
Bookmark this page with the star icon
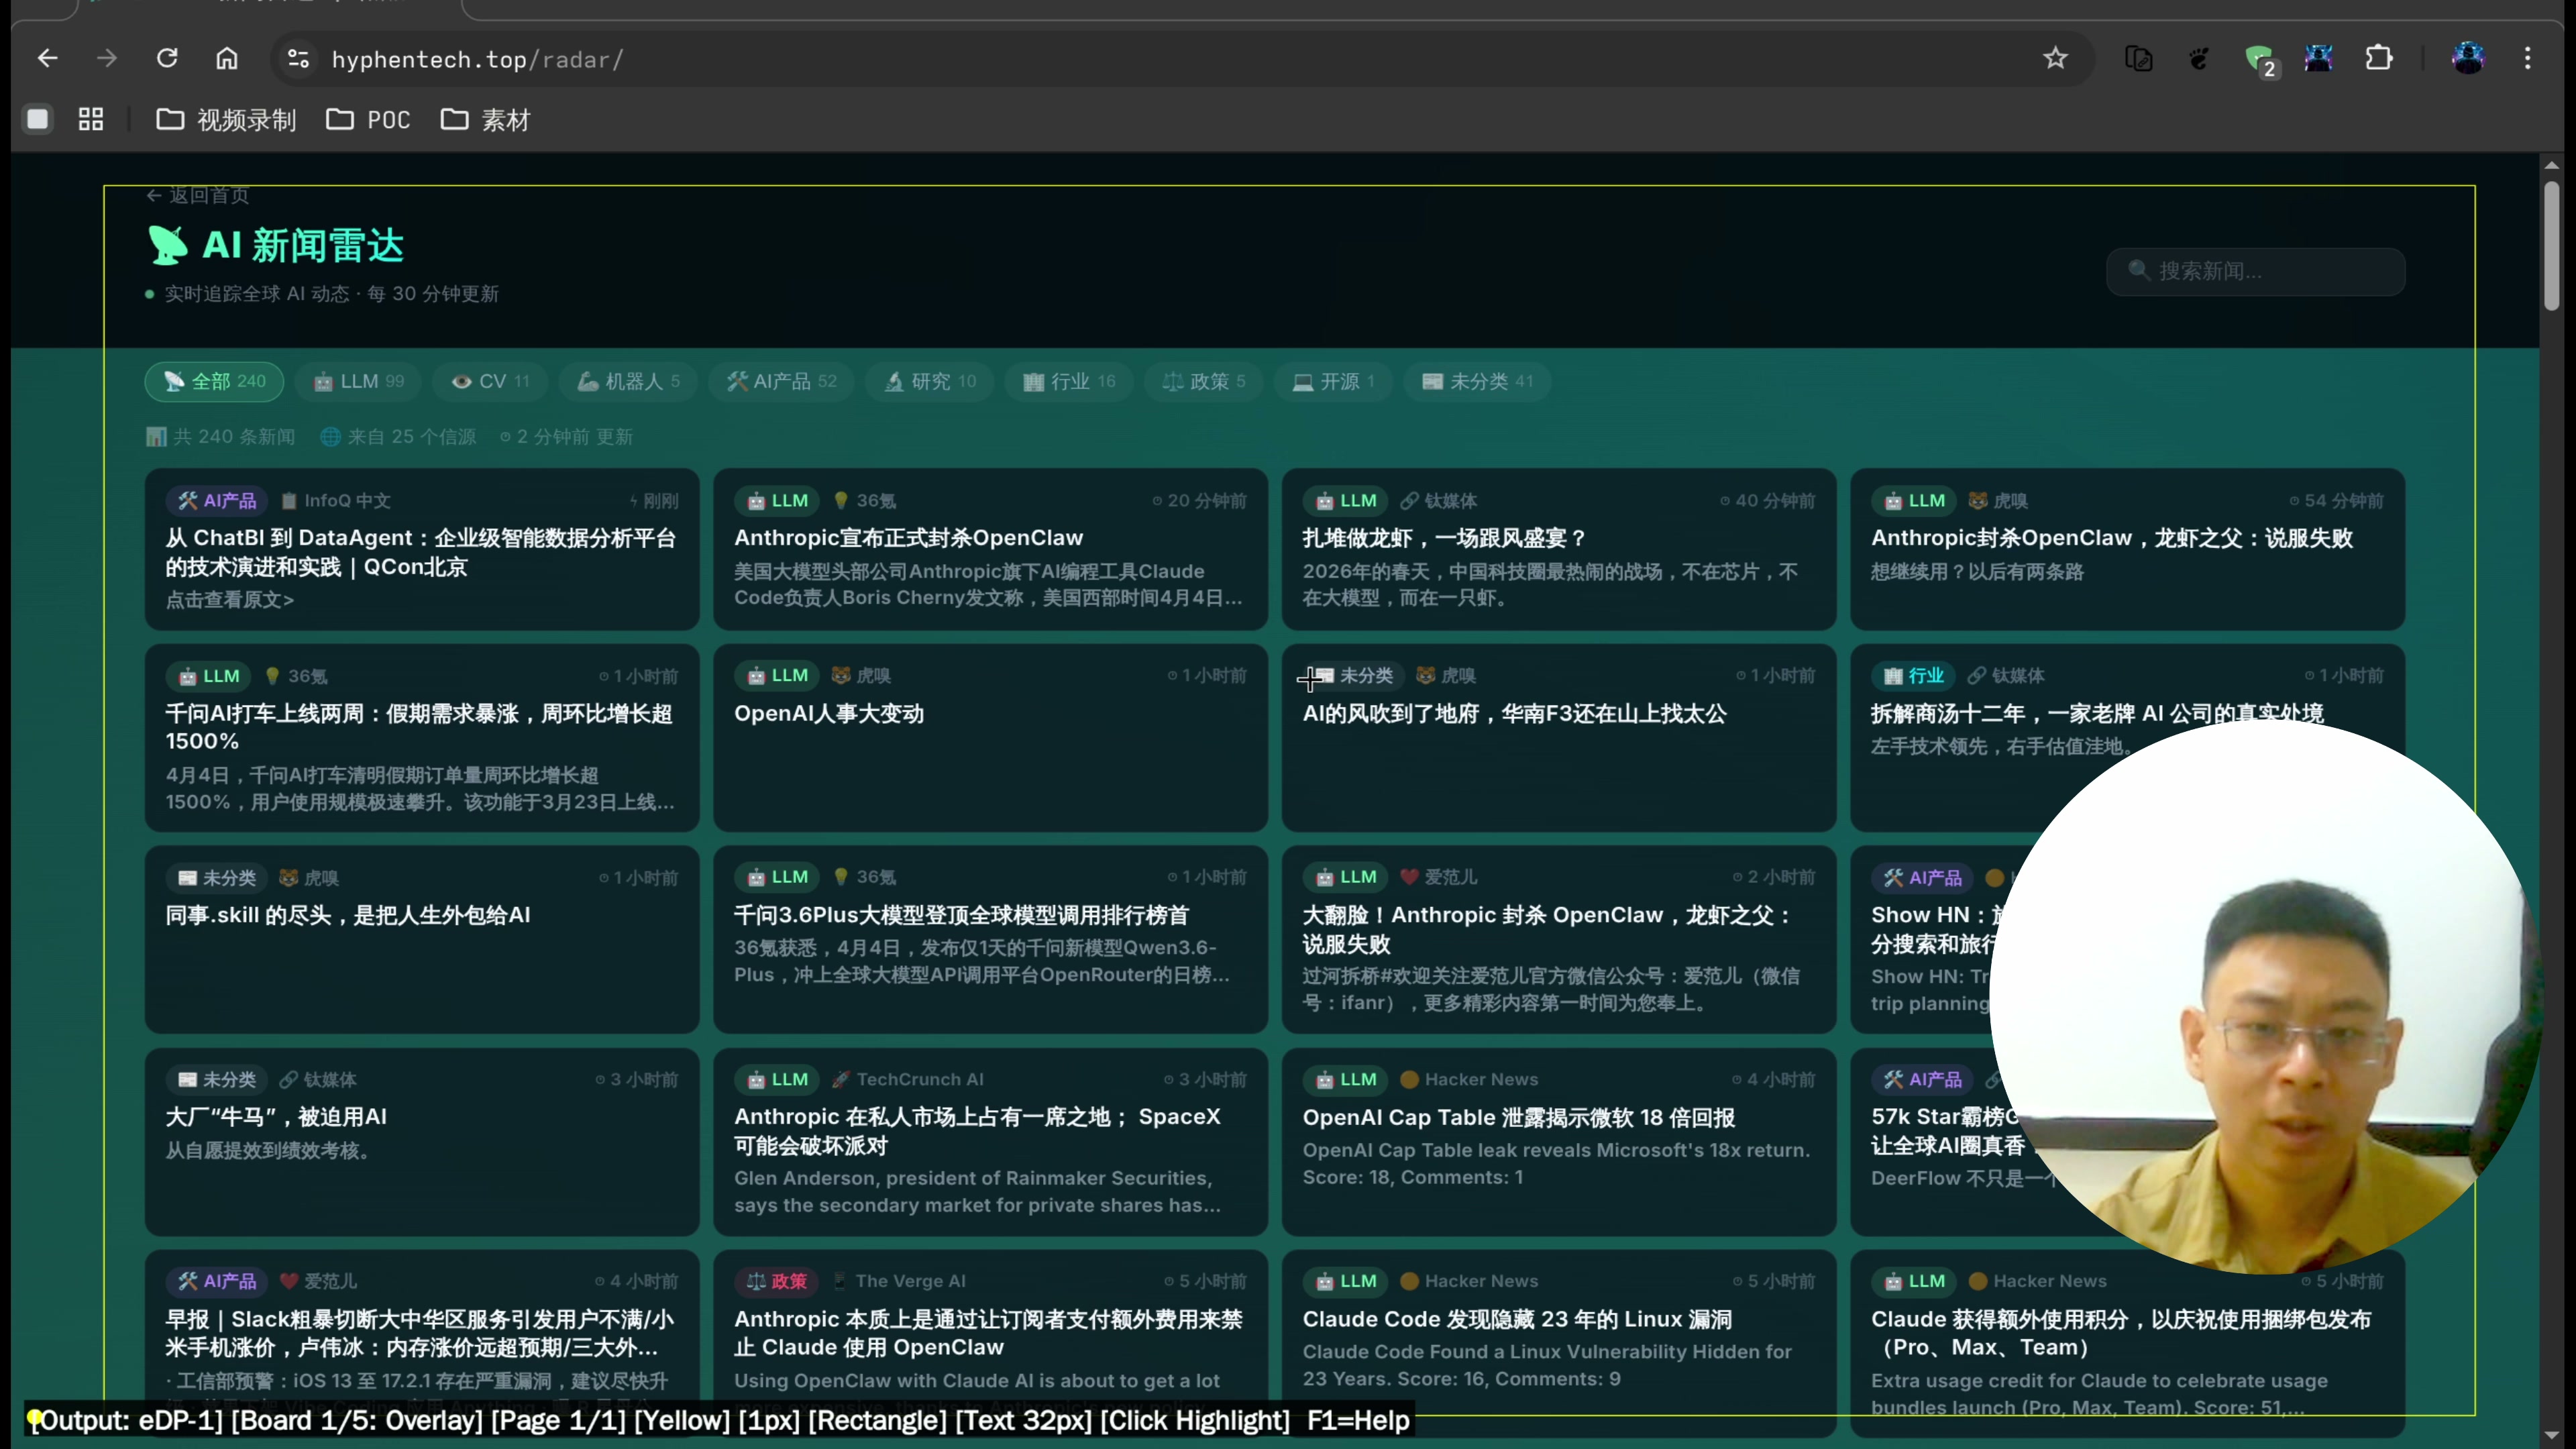pyautogui.click(x=2055, y=59)
